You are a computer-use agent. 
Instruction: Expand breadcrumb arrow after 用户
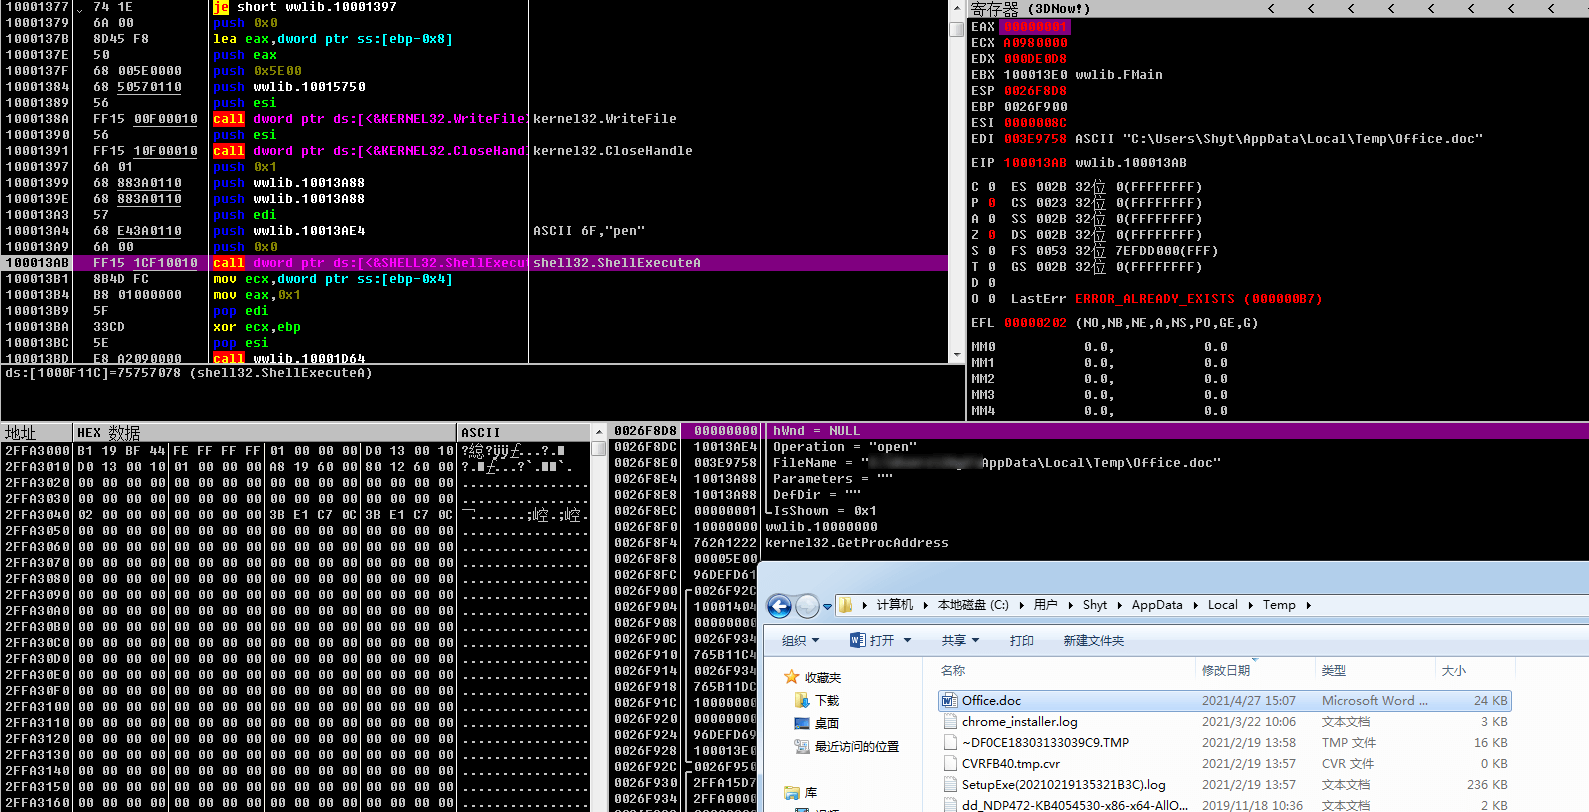(1070, 605)
